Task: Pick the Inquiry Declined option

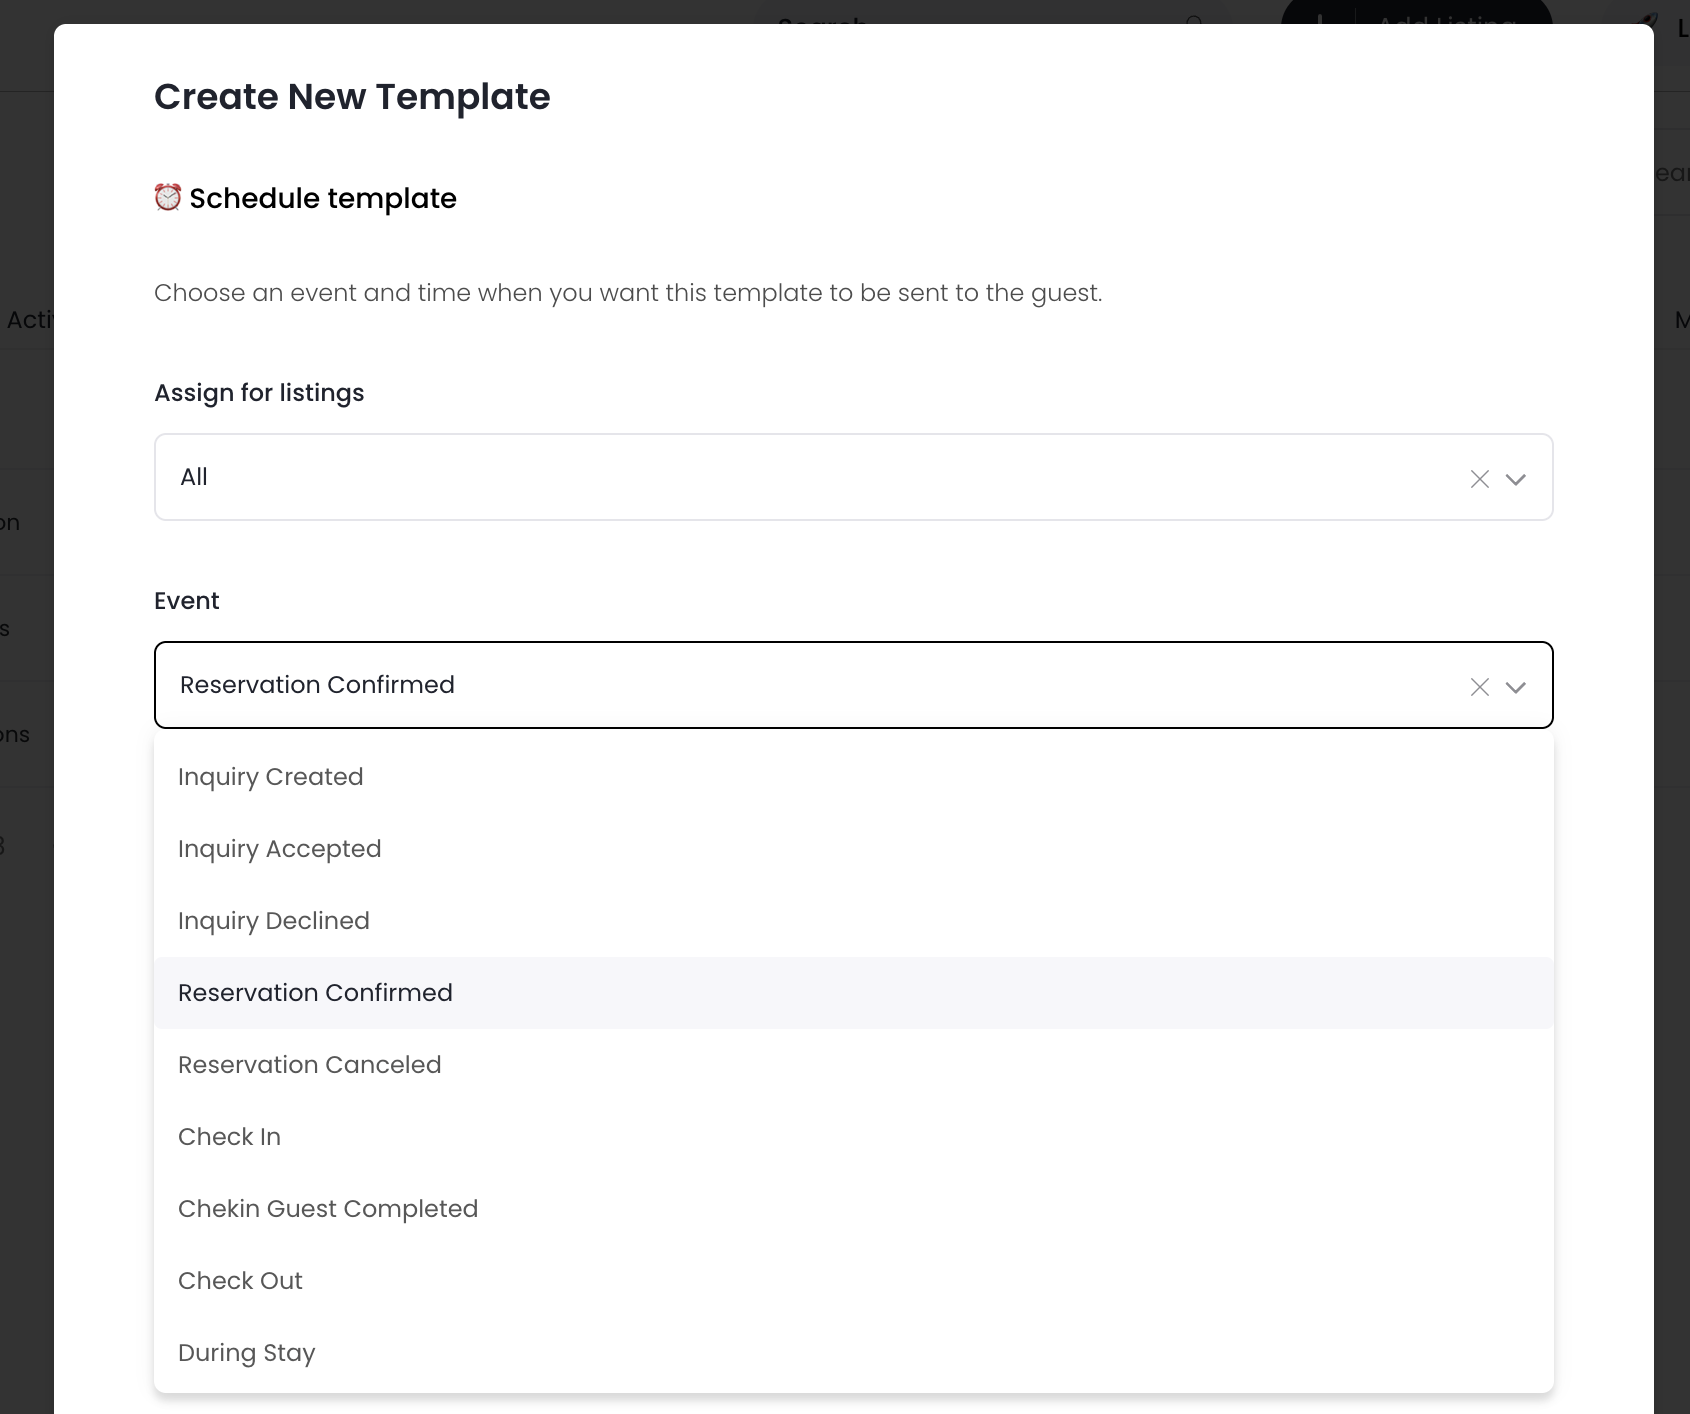Action: coord(274,921)
